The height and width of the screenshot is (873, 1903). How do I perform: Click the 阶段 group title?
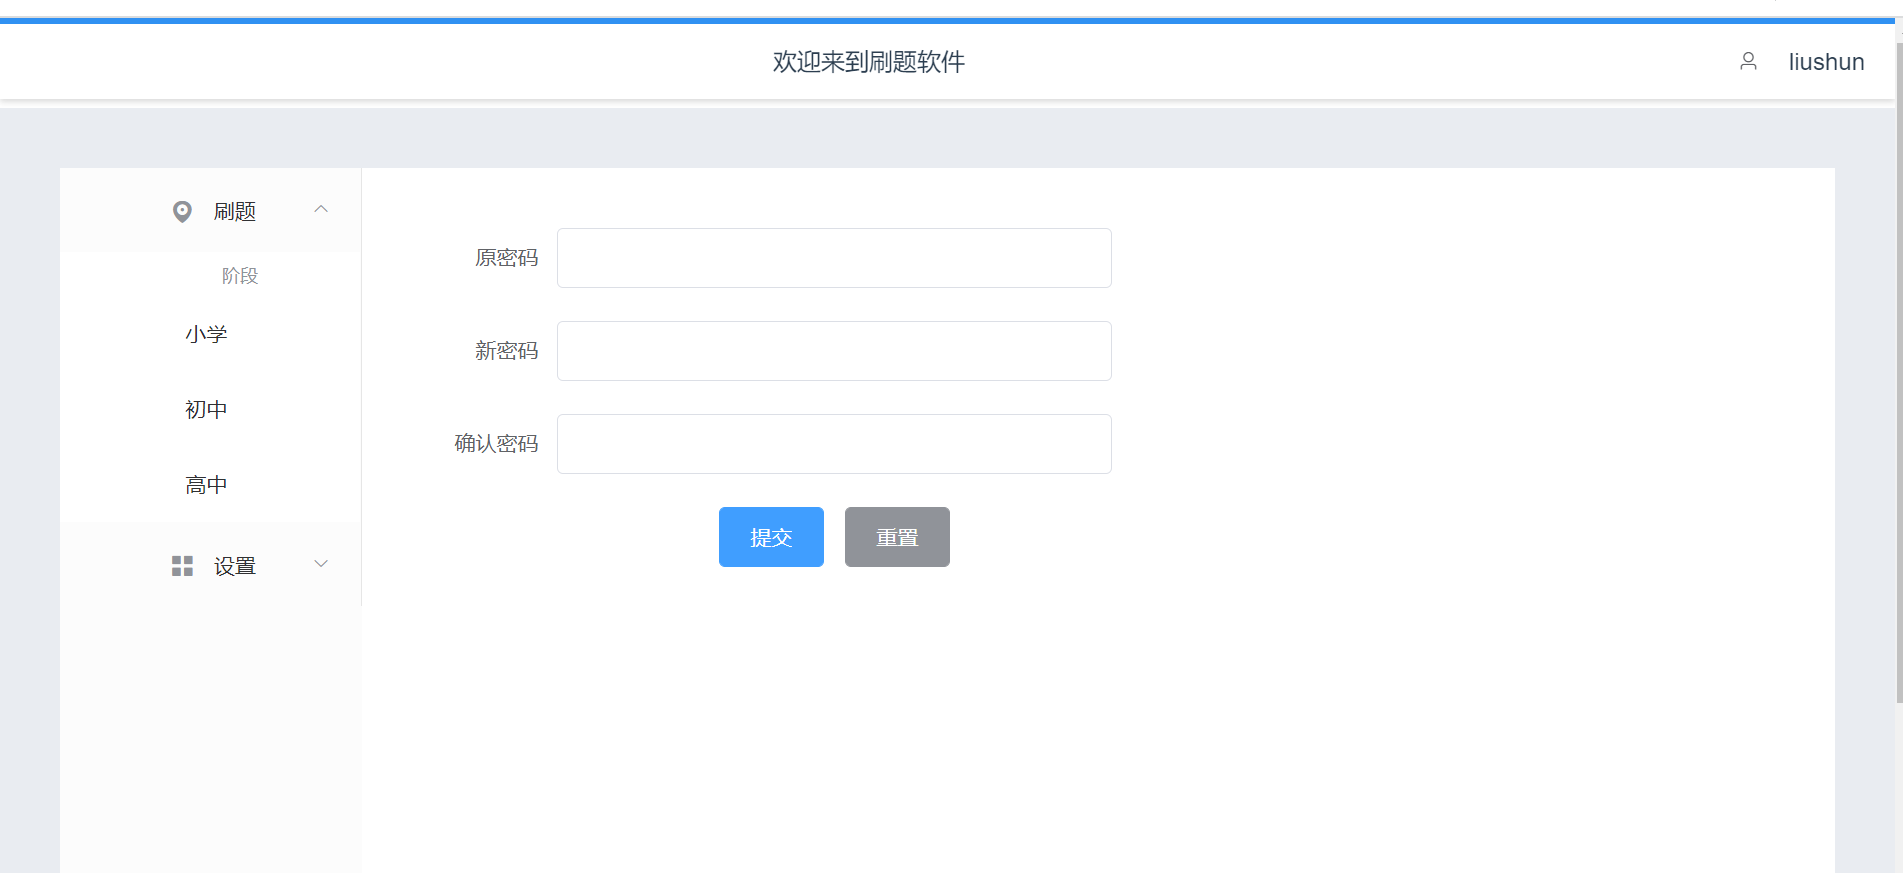pos(240,276)
